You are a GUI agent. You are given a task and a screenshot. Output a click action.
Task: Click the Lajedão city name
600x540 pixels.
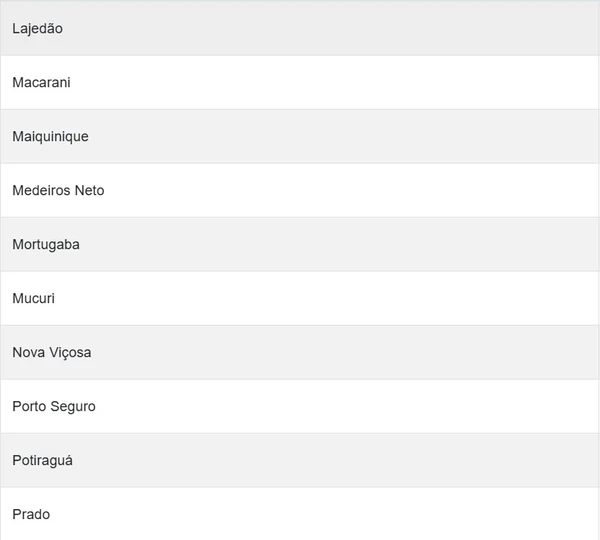click(37, 29)
